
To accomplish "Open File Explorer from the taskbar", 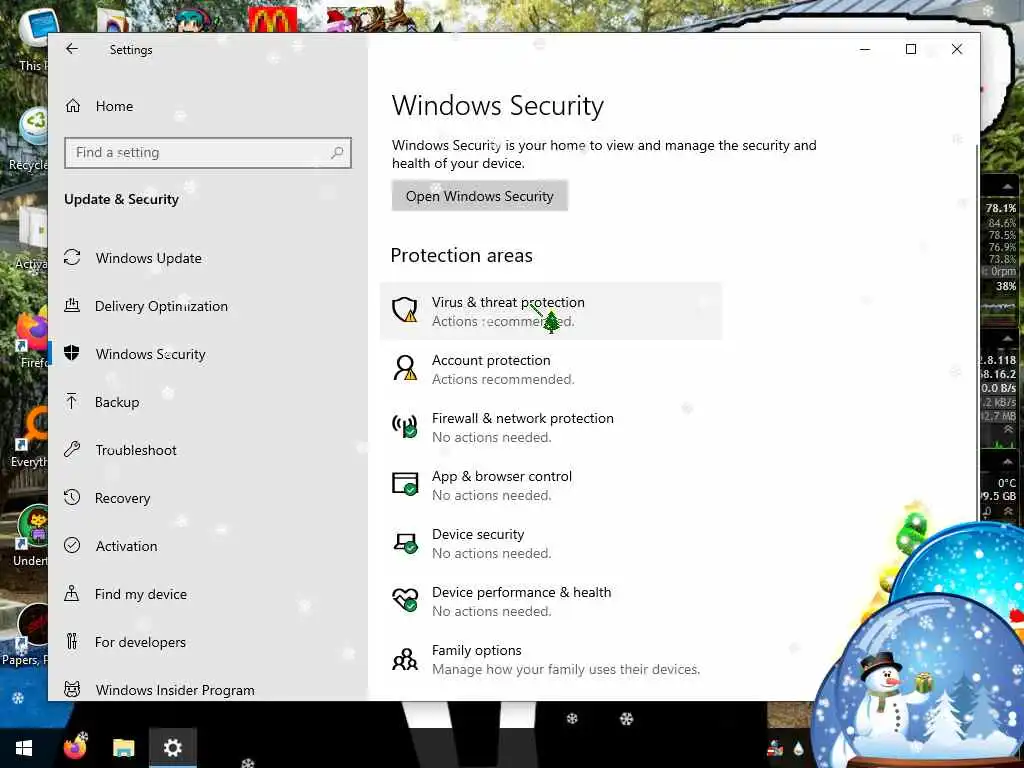I will pyautogui.click(x=123, y=748).
